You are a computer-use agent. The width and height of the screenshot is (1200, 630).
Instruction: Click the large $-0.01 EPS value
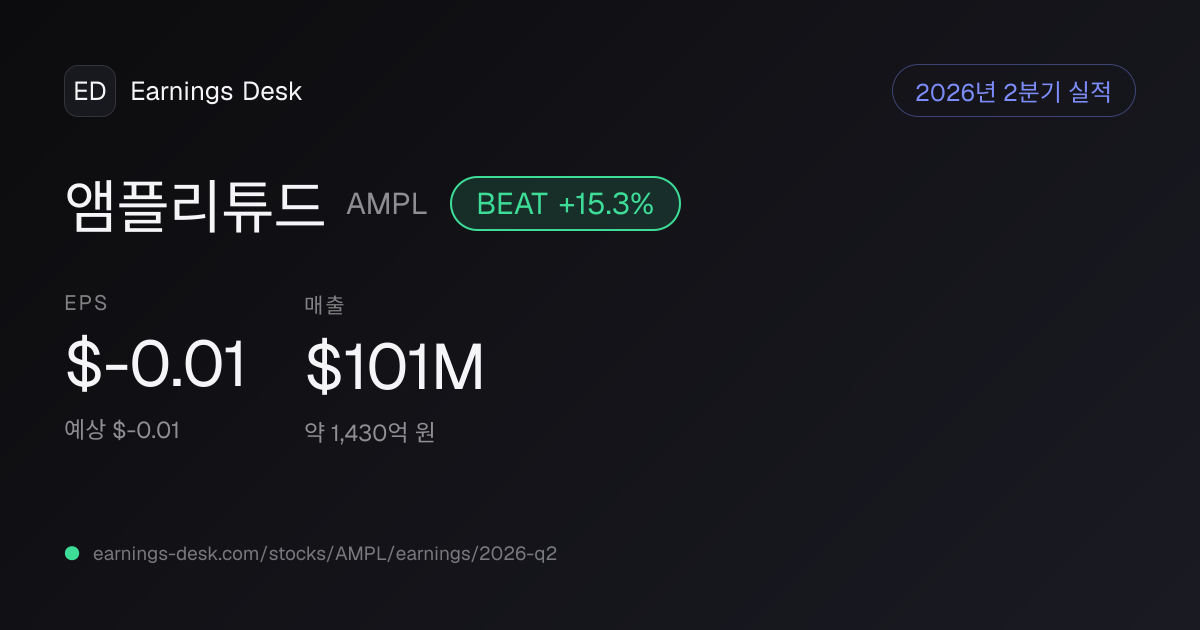click(155, 365)
